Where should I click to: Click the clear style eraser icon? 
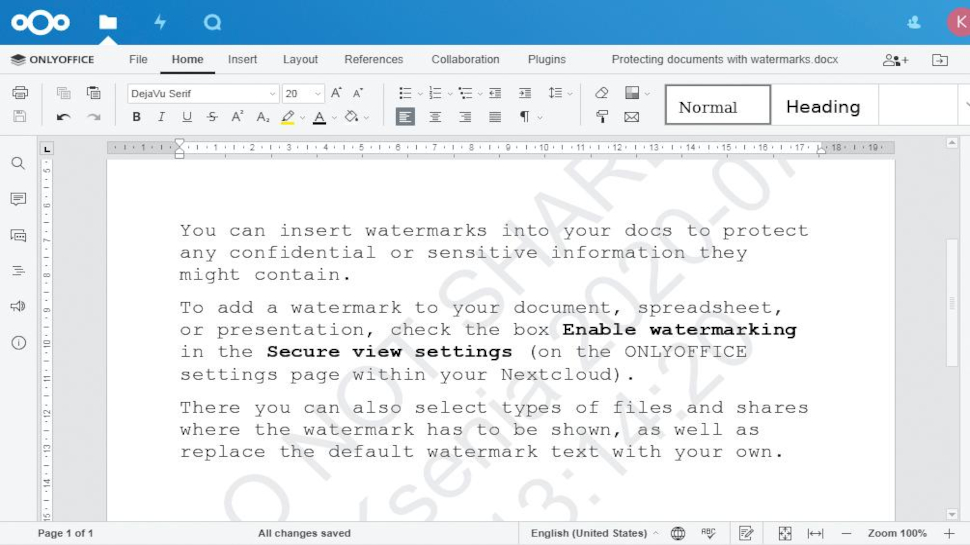tap(601, 93)
